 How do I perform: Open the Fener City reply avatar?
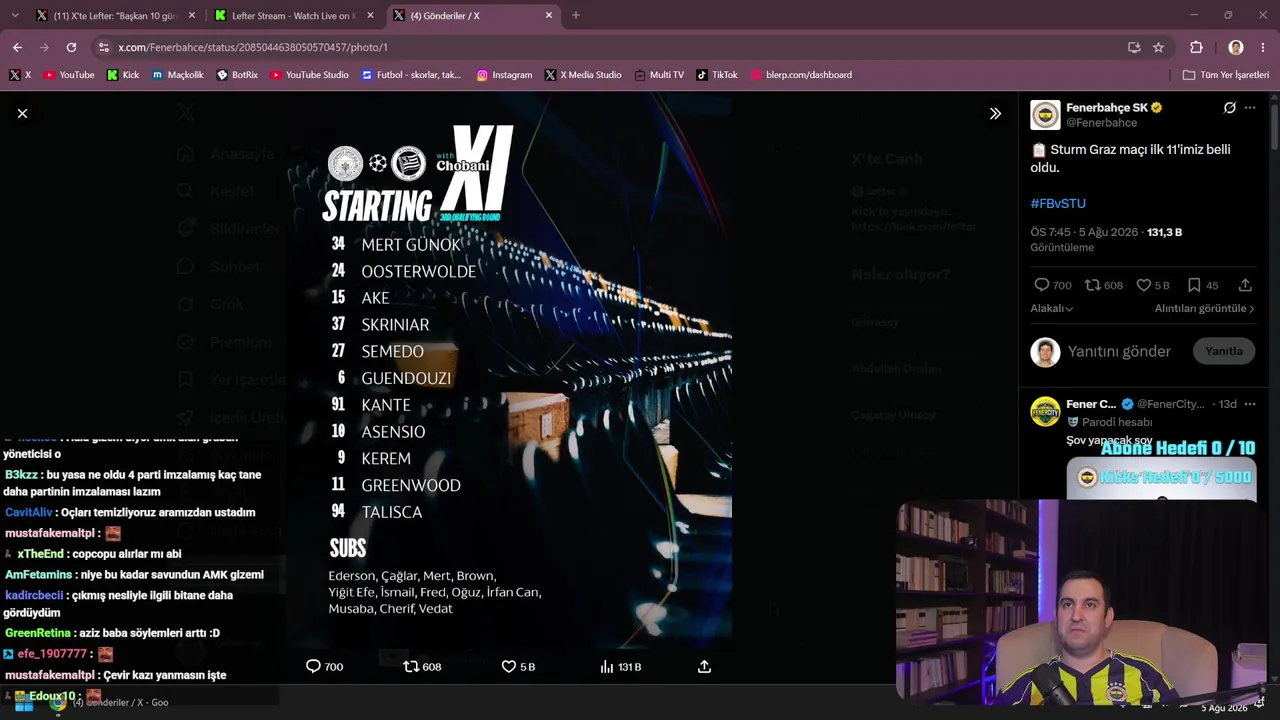[x=1045, y=411]
